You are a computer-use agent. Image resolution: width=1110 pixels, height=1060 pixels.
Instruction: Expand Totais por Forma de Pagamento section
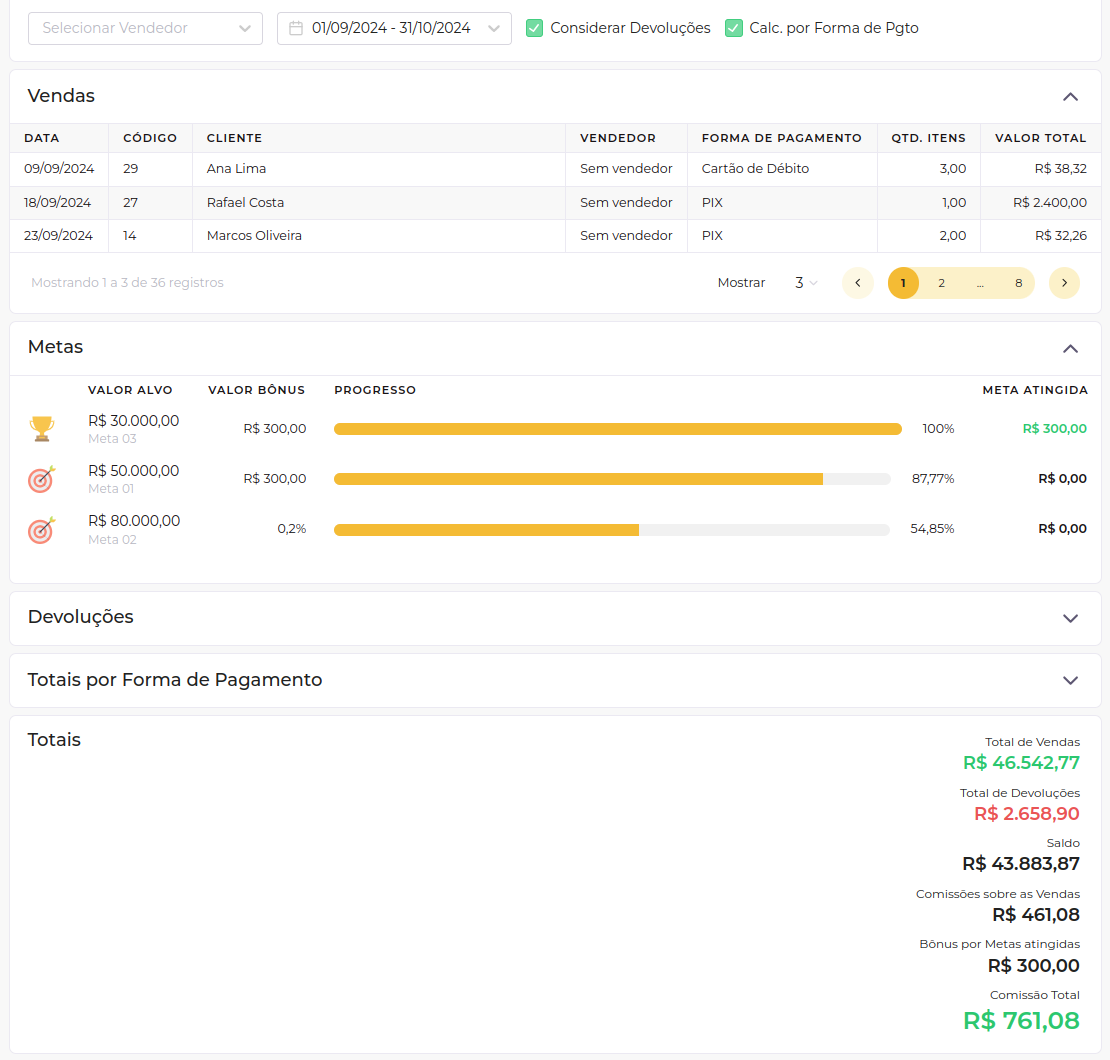click(1070, 680)
